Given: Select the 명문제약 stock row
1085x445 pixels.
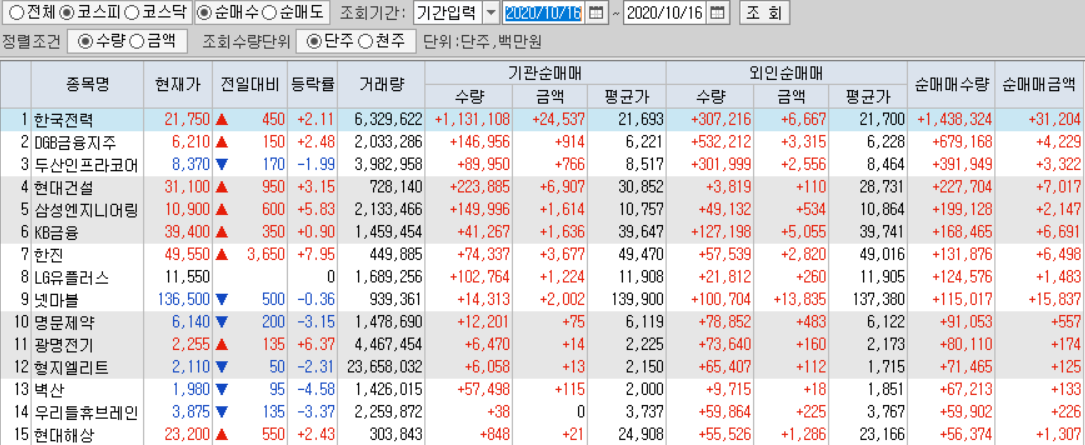Looking at the screenshot, I should [x=542, y=322].
